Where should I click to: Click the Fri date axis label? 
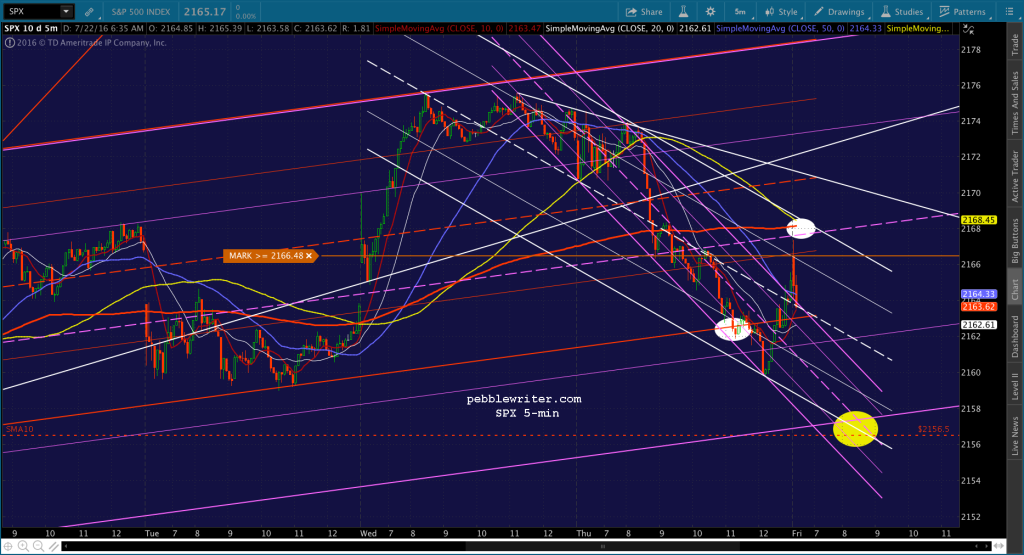coord(797,533)
